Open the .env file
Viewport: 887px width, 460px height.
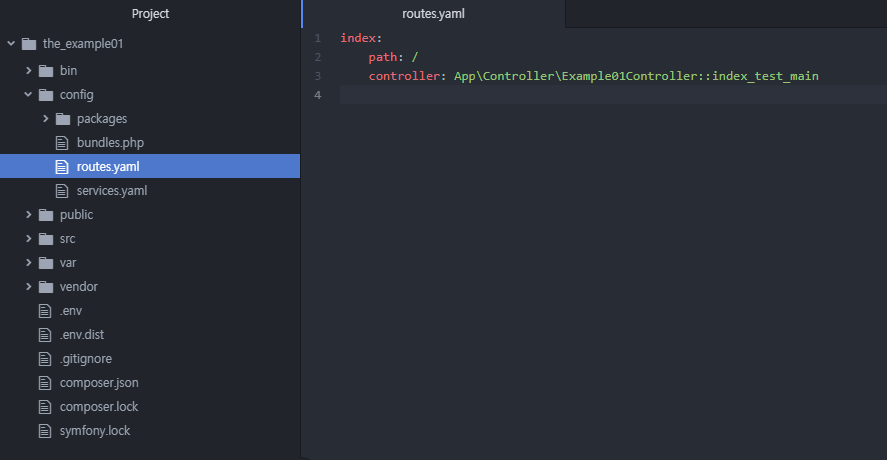[70, 311]
